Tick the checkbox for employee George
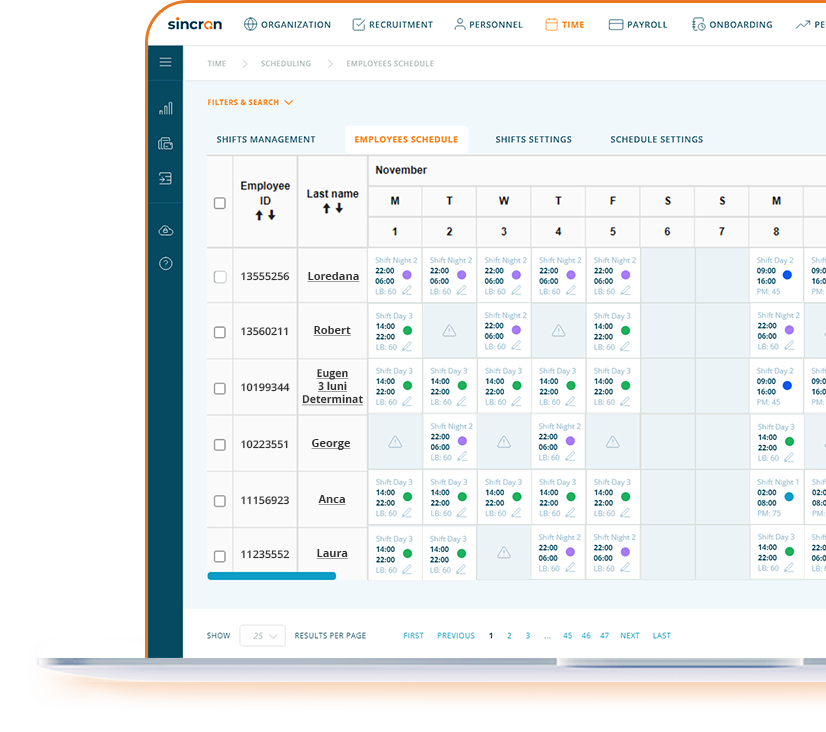This screenshot has height=732, width=826. (x=220, y=444)
